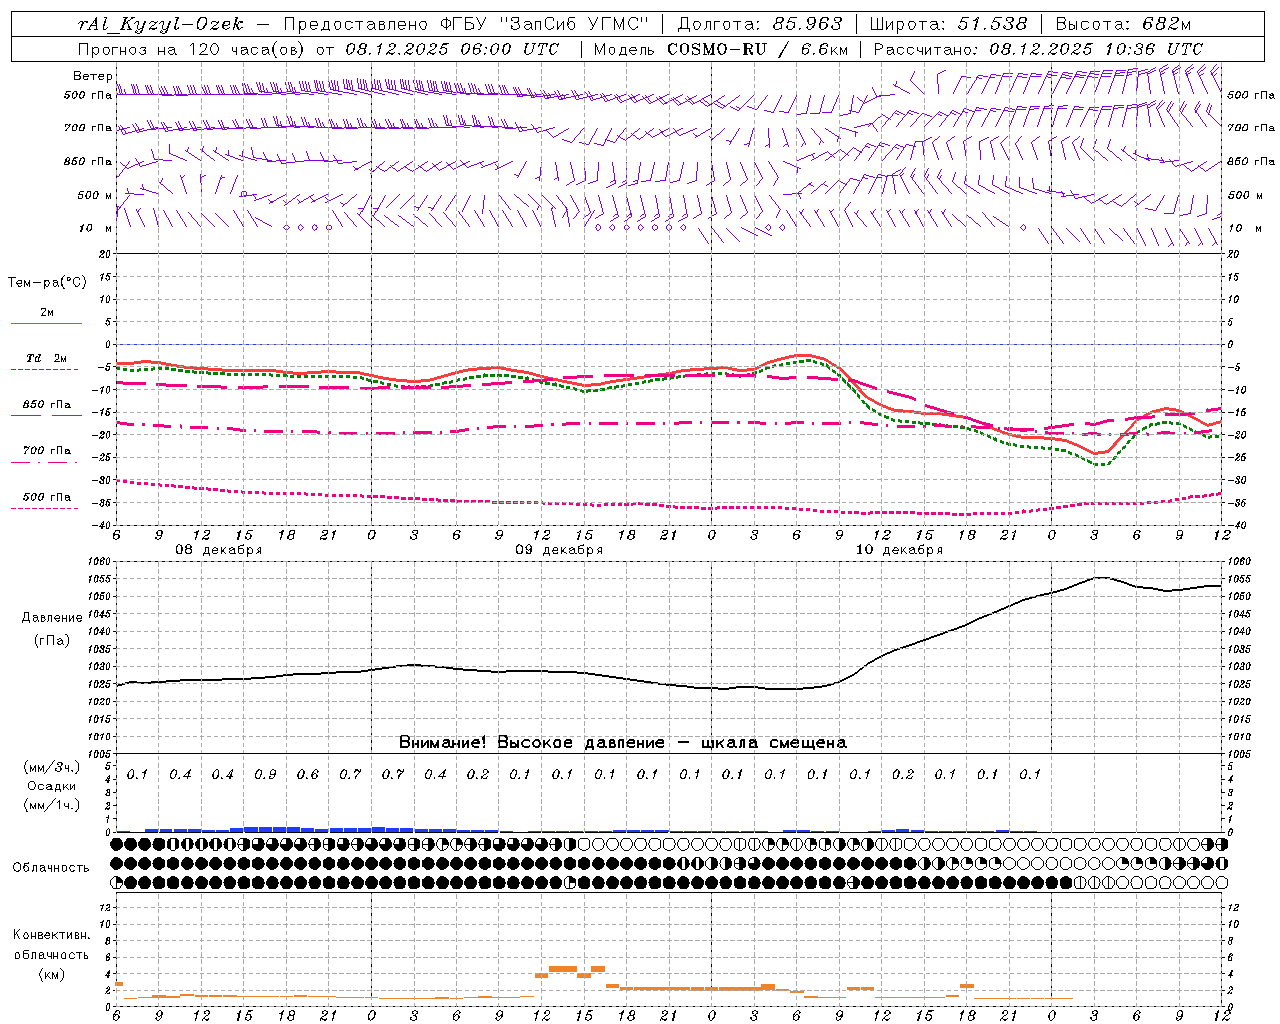Click the Тем-ра(°C) axis label

tap(47, 282)
